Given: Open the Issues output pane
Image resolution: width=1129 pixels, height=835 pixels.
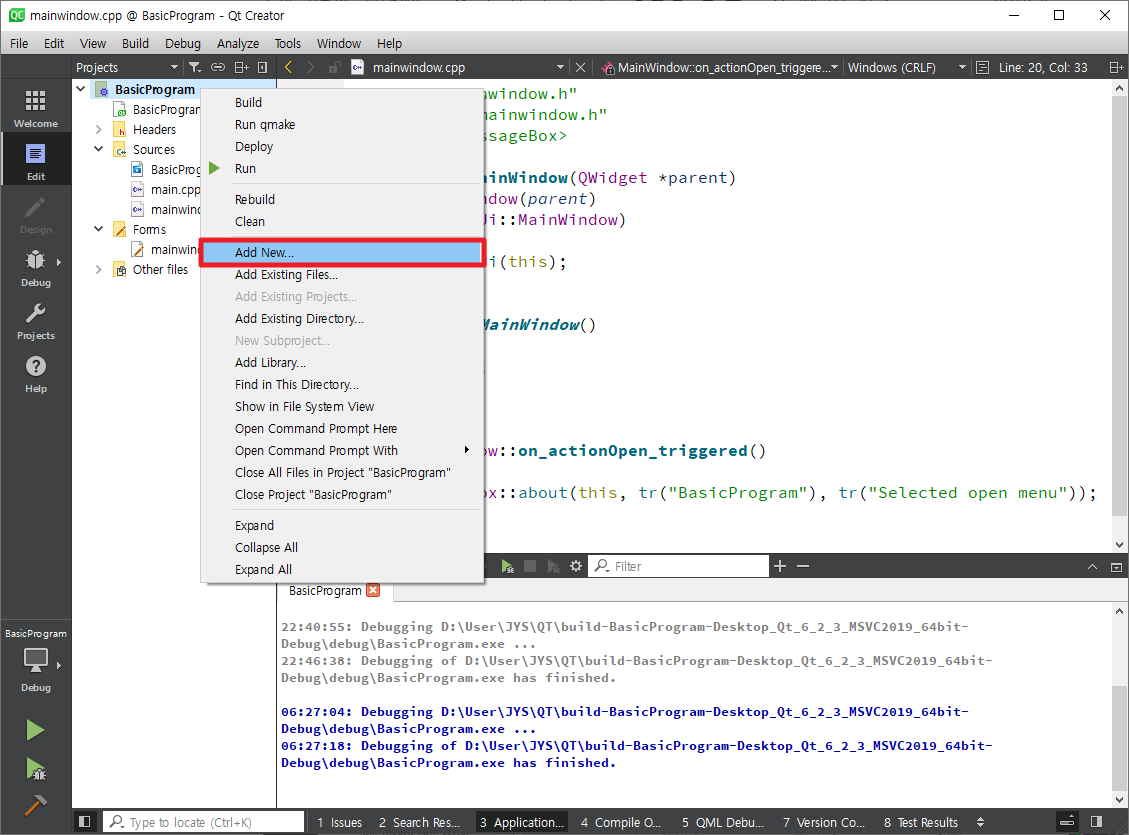Looking at the screenshot, I should click(340, 822).
